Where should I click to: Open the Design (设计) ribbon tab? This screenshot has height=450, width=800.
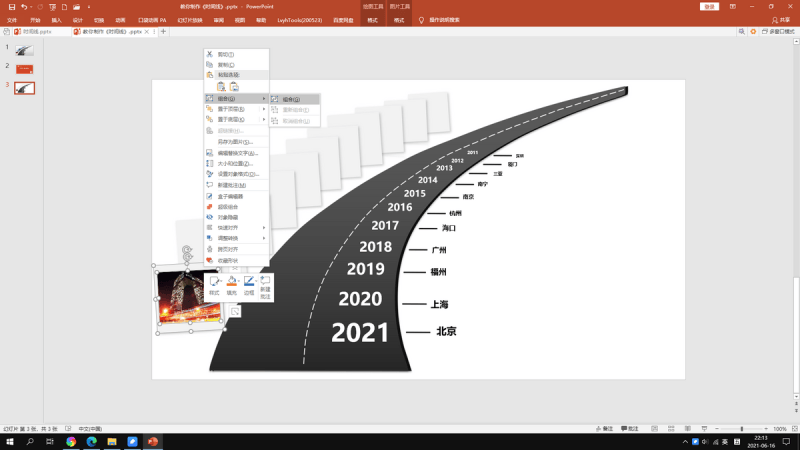(x=77, y=19)
